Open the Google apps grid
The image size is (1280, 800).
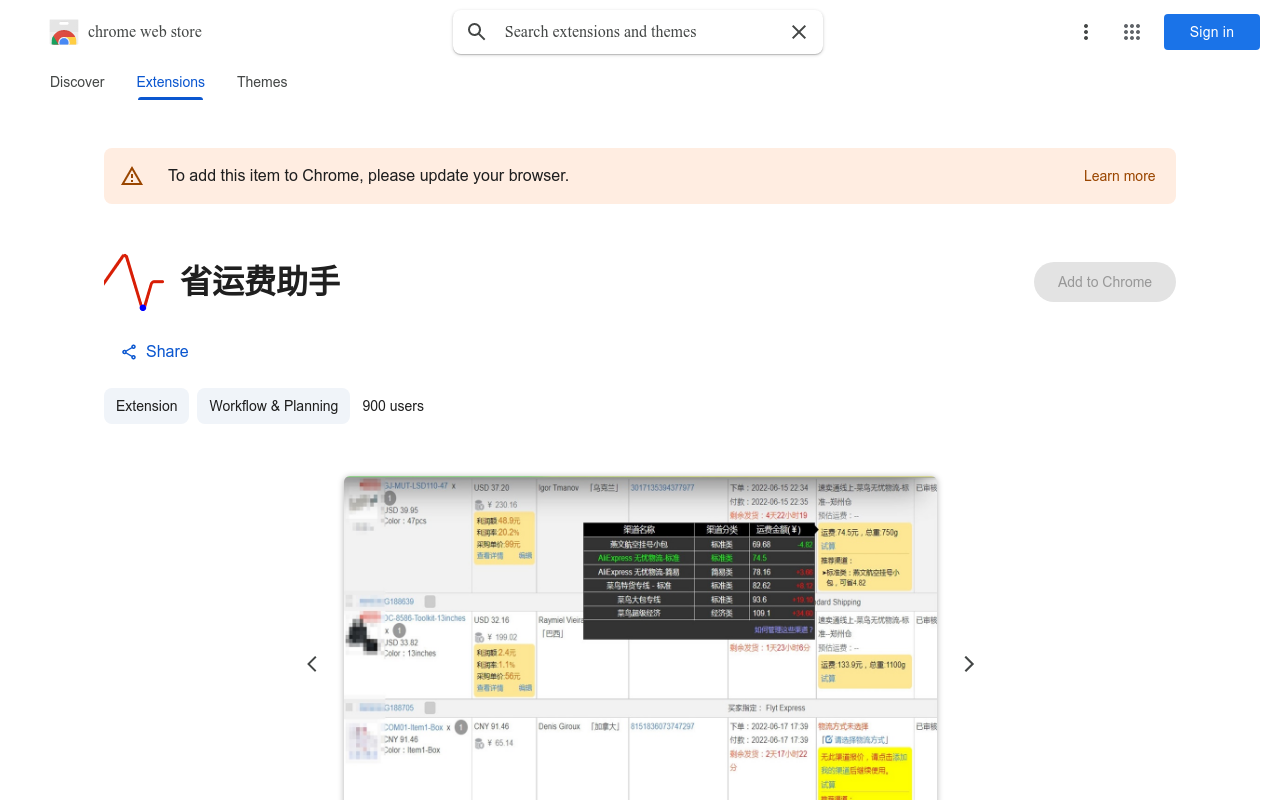tap(1131, 32)
